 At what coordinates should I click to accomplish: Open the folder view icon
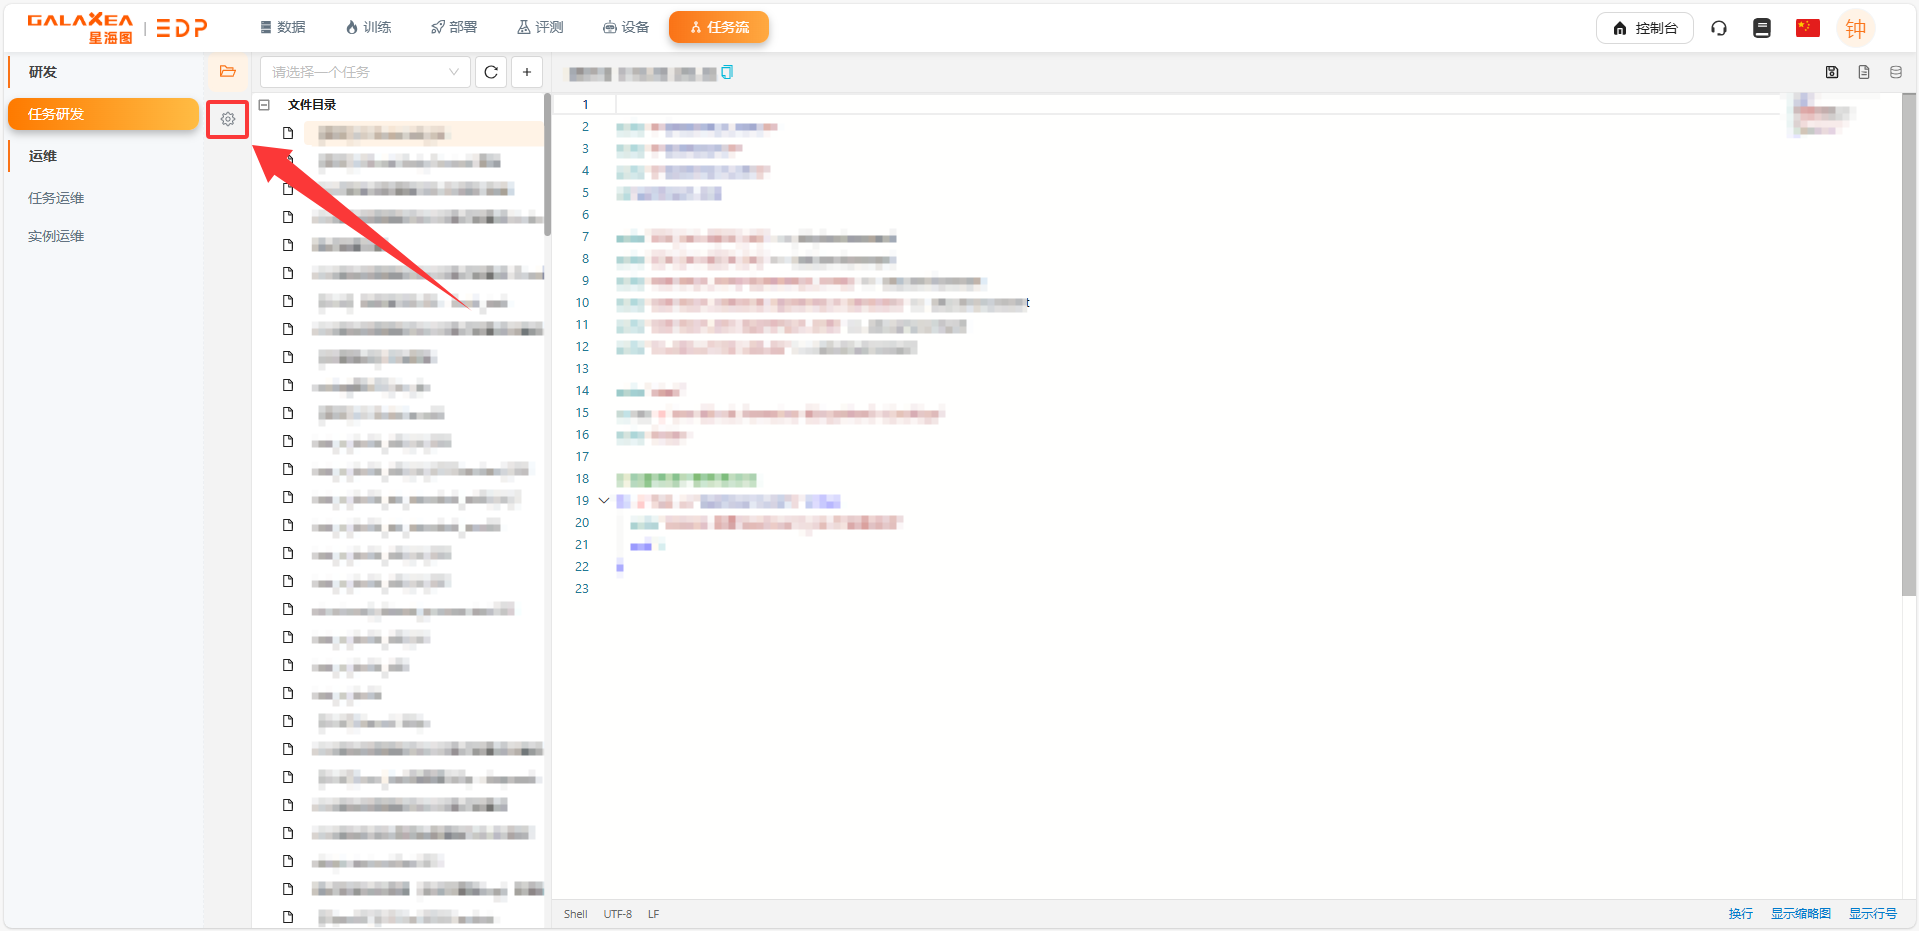228,72
